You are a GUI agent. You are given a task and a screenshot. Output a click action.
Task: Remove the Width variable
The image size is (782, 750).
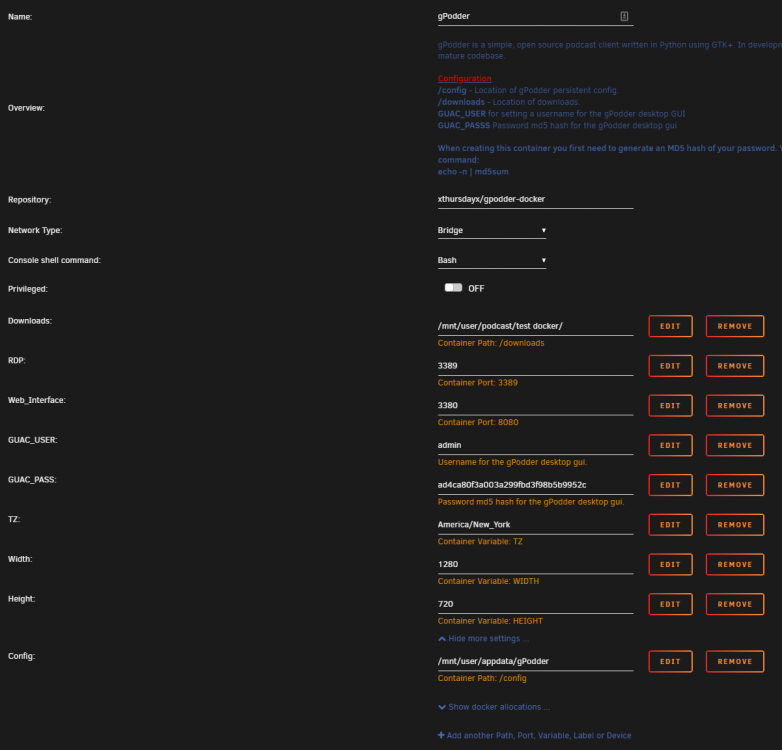pyautogui.click(x=735, y=564)
